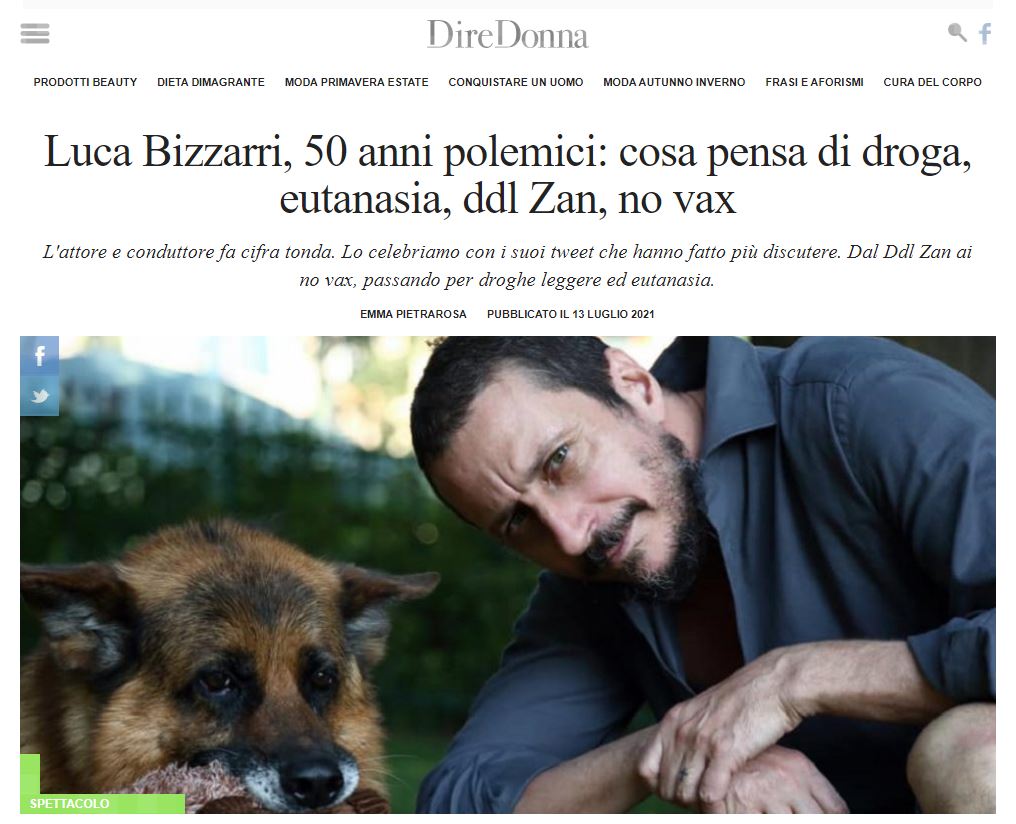Click the search magnifier icon
The height and width of the screenshot is (824, 1016).
pyautogui.click(x=957, y=32)
